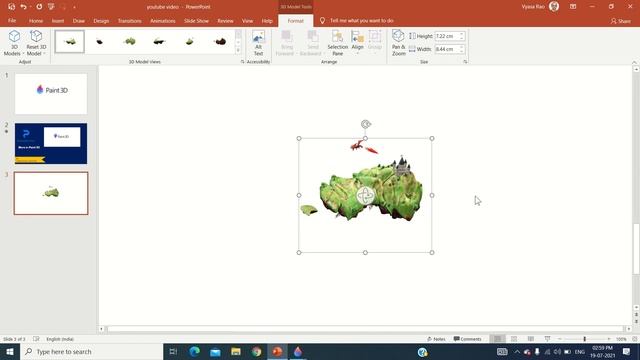Open the Align options
Image resolution: width=640 pixels, height=360 pixels.
point(357,43)
